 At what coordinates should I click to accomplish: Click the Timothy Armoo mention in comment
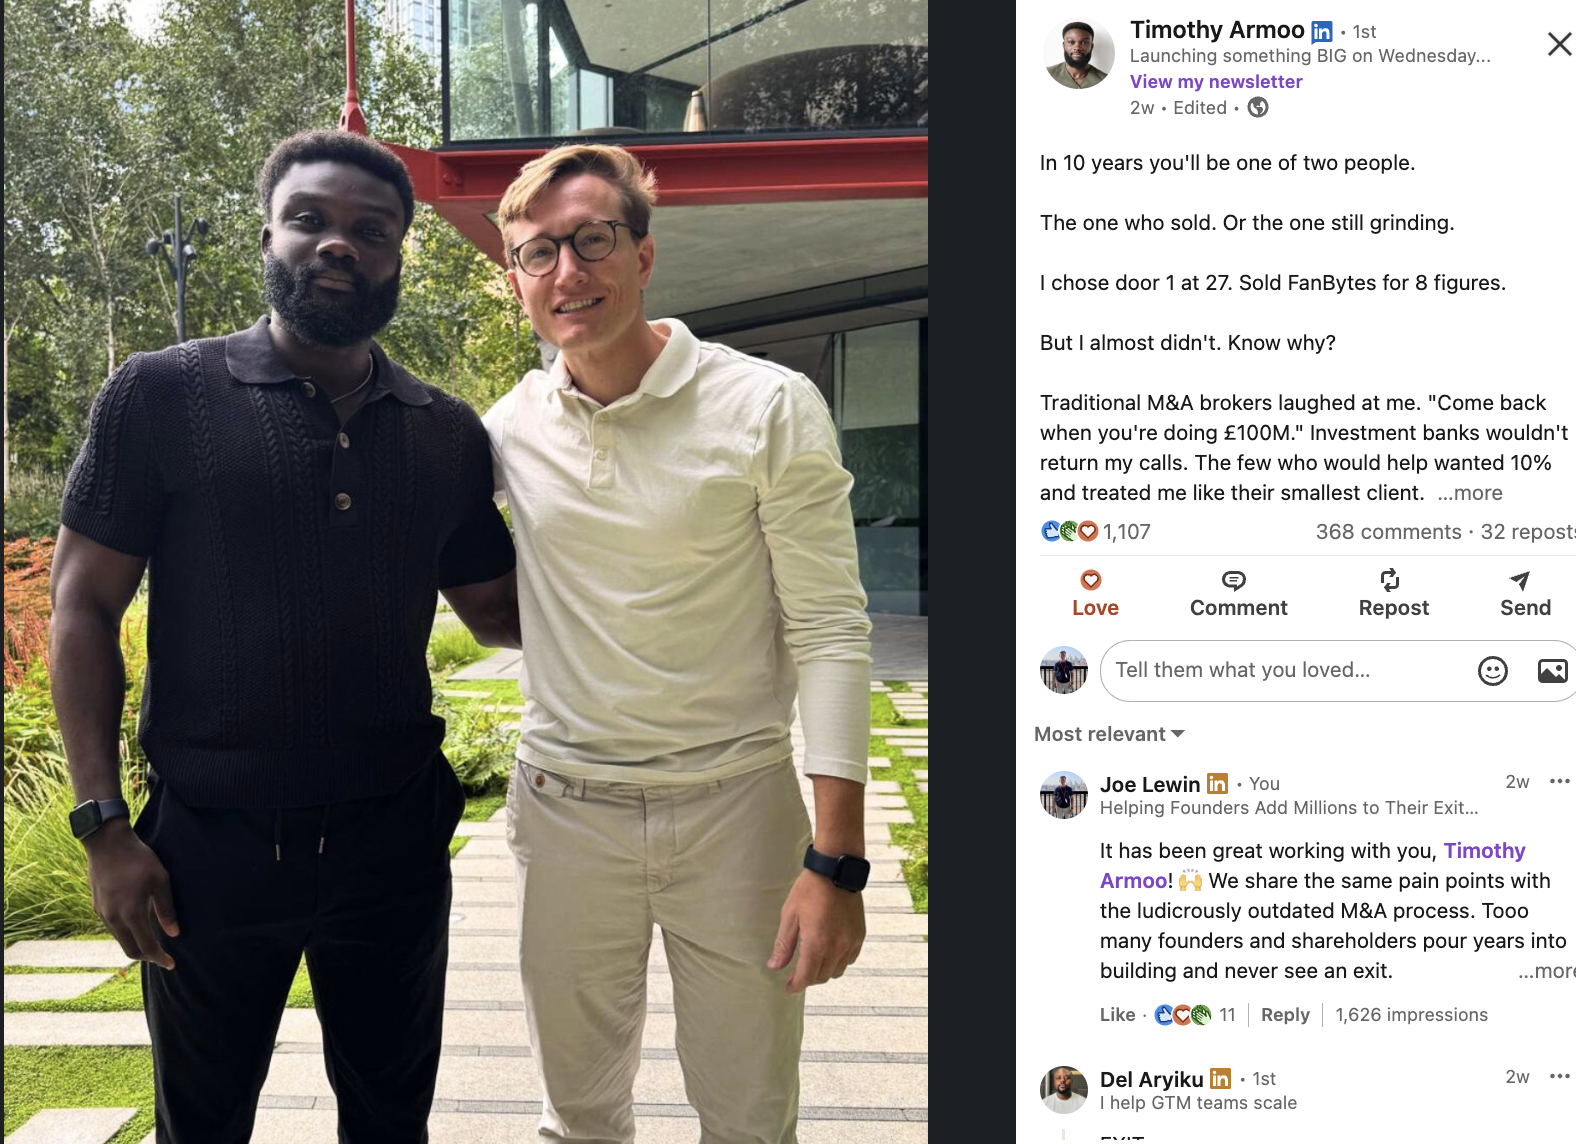[x=1313, y=866]
